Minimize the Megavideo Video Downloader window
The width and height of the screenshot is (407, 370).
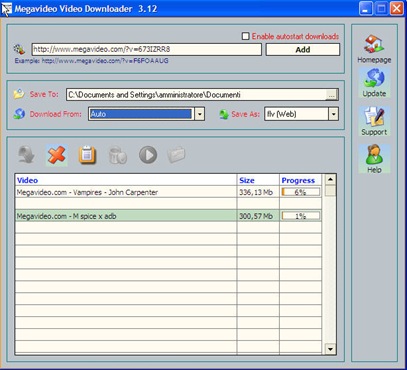pos(366,9)
